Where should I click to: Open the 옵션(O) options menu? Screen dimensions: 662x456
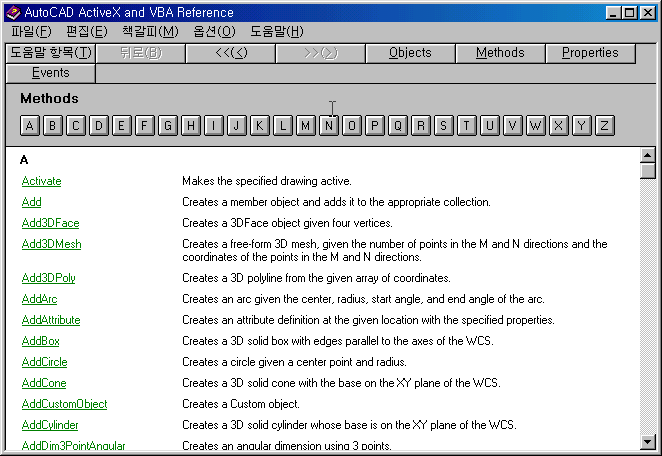(x=214, y=32)
